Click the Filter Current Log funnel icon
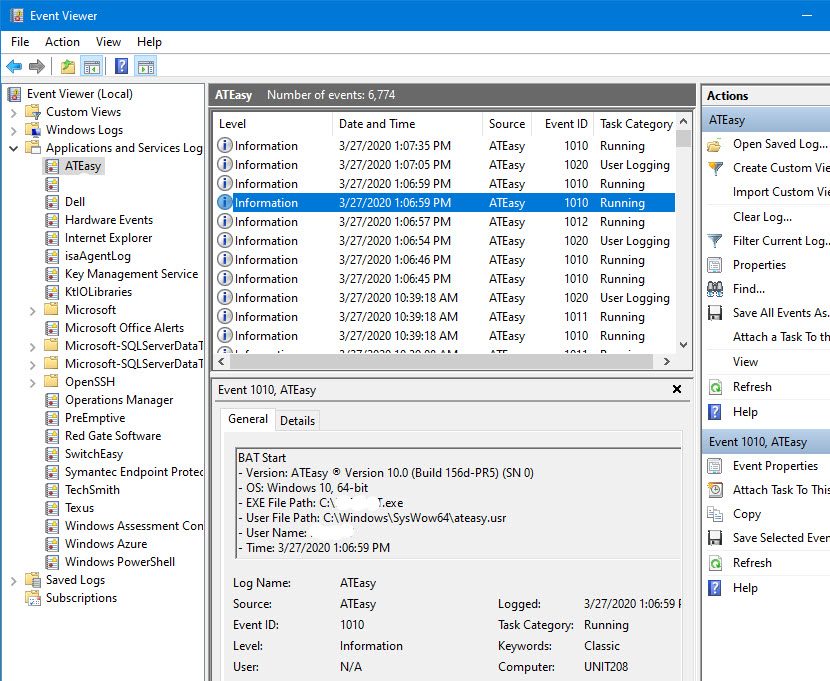The height and width of the screenshot is (681, 830). coord(715,241)
